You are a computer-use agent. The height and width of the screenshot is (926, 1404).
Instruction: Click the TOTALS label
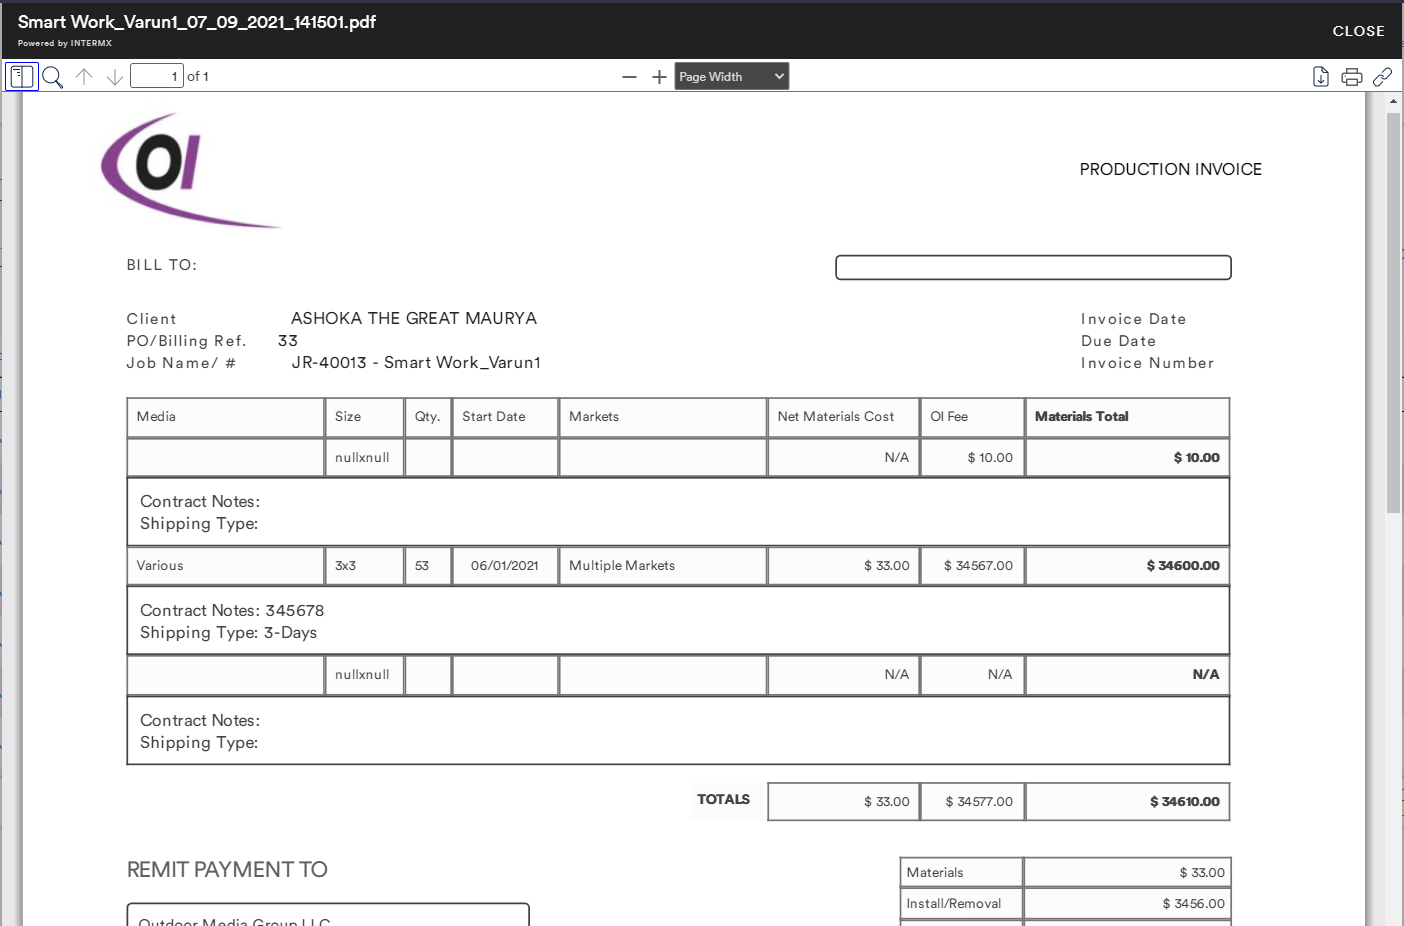click(723, 800)
